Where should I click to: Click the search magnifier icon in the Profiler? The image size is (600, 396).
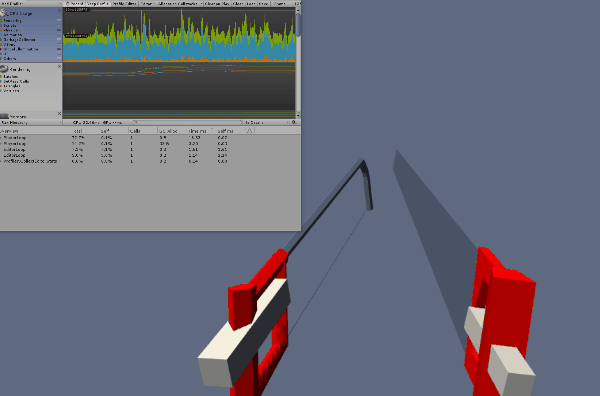[135, 122]
